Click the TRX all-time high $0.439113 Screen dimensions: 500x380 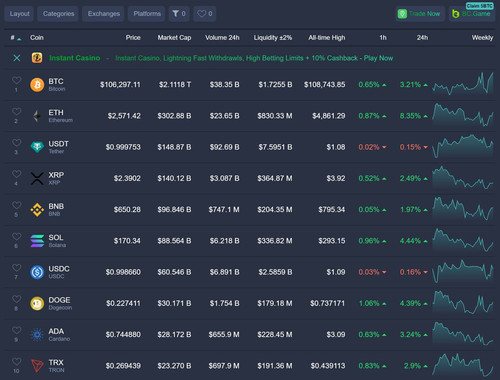[328, 366]
